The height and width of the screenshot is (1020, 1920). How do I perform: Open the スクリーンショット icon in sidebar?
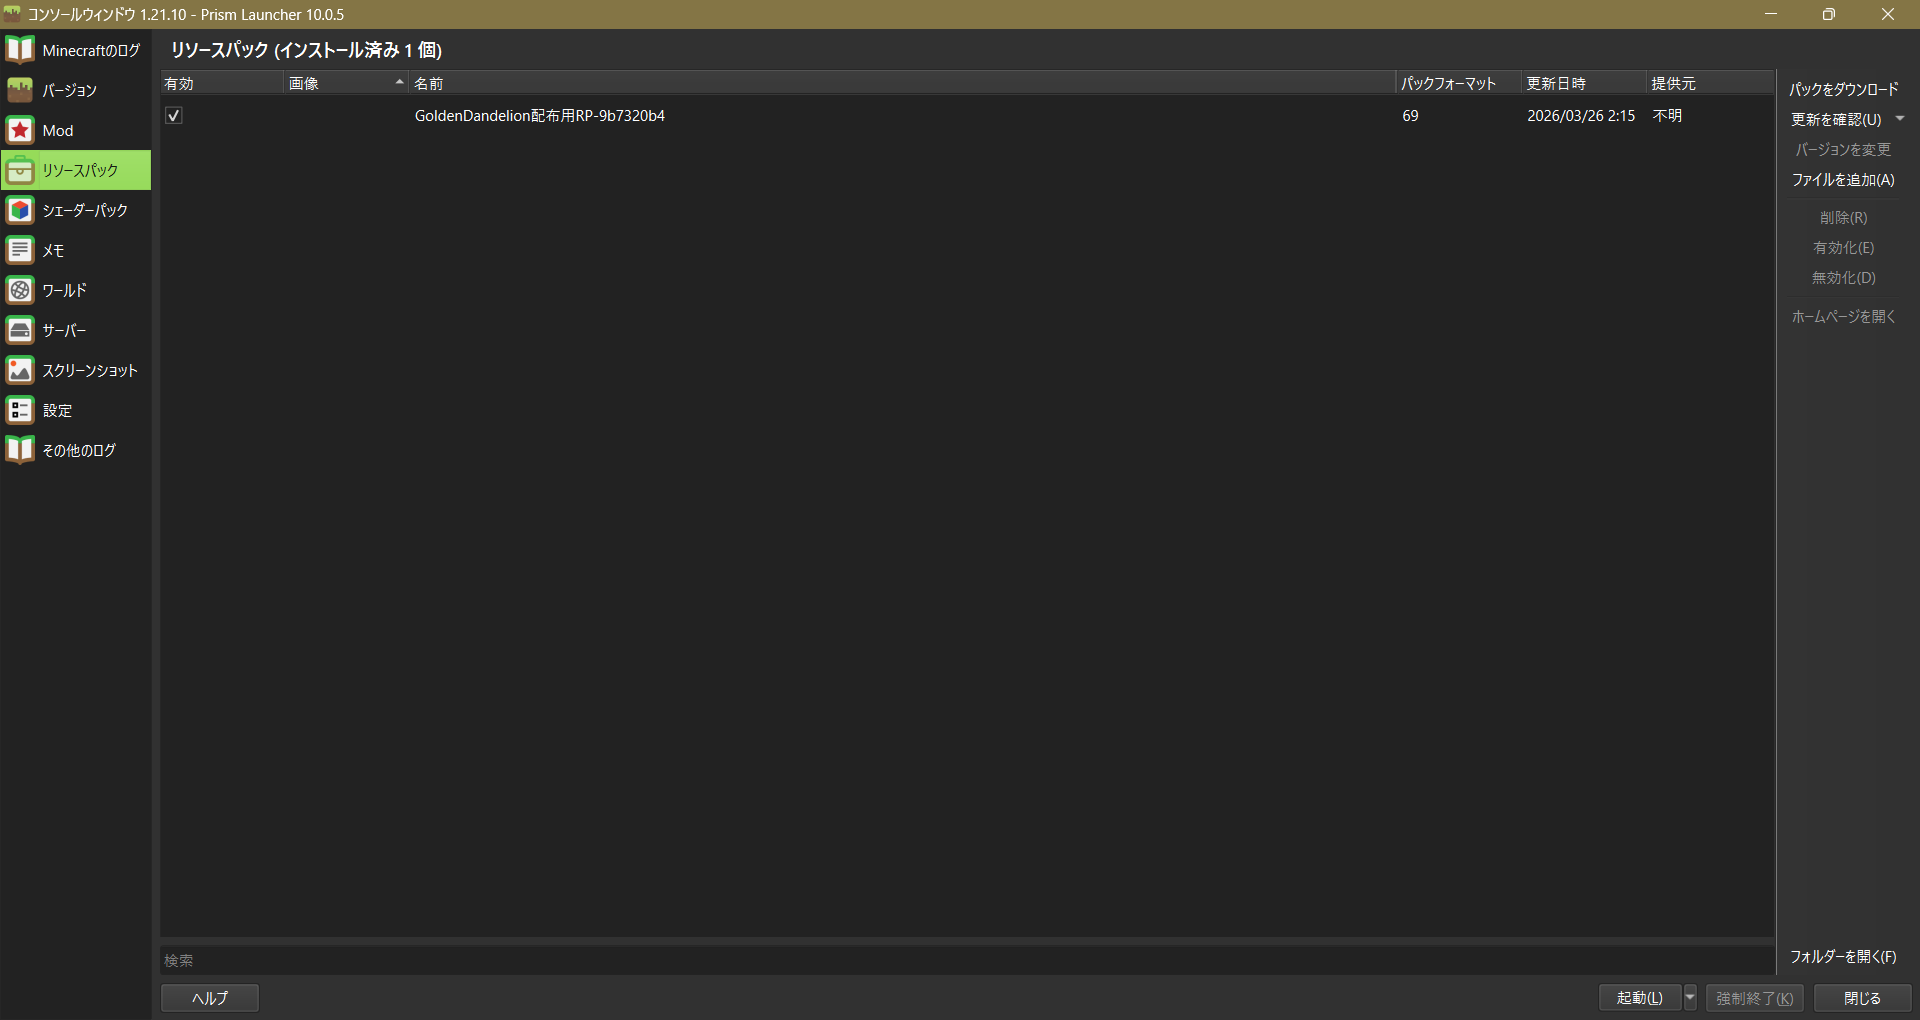pyautogui.click(x=20, y=370)
